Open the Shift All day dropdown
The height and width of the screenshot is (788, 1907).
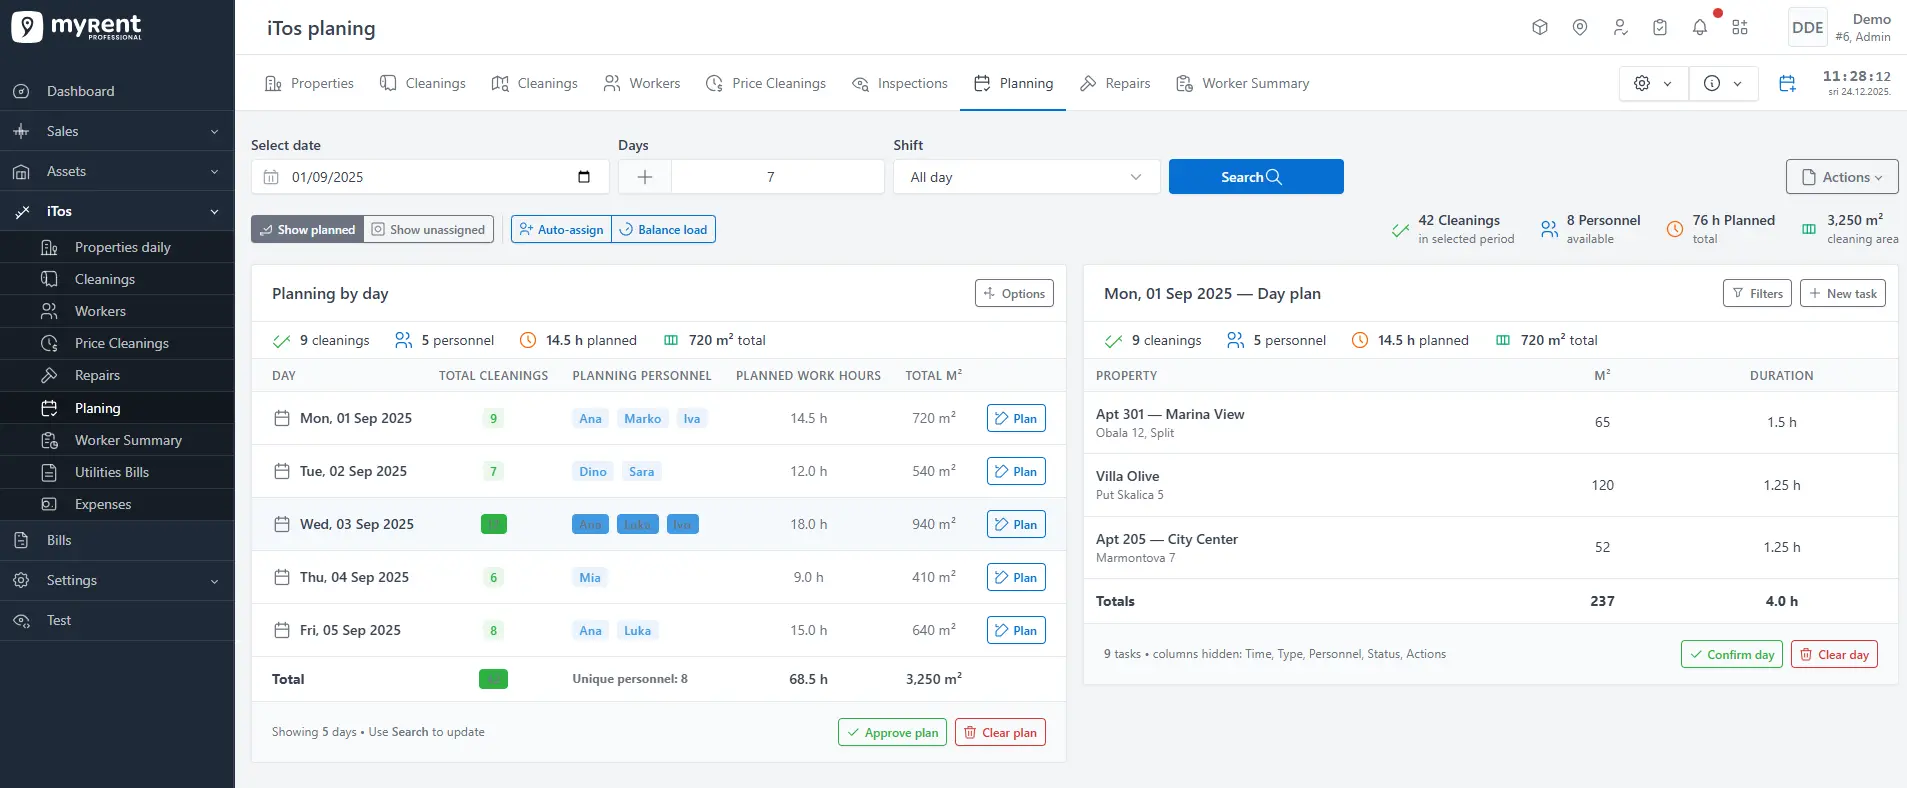[1025, 177]
